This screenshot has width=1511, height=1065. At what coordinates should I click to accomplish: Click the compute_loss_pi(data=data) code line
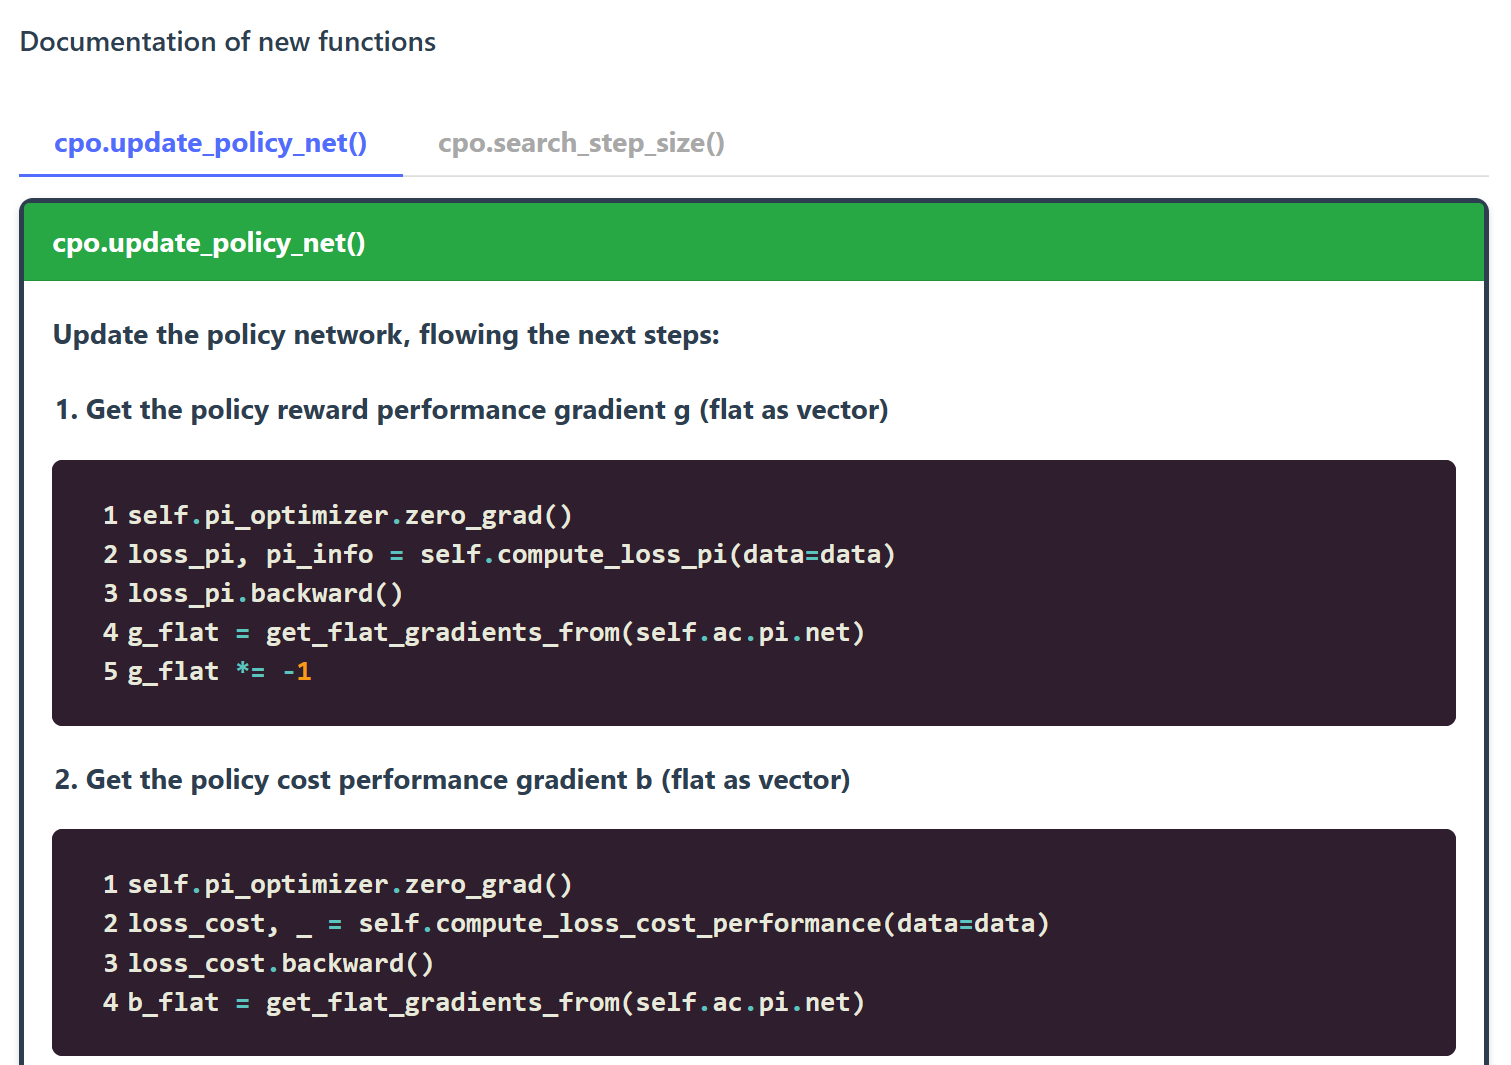[x=510, y=554]
